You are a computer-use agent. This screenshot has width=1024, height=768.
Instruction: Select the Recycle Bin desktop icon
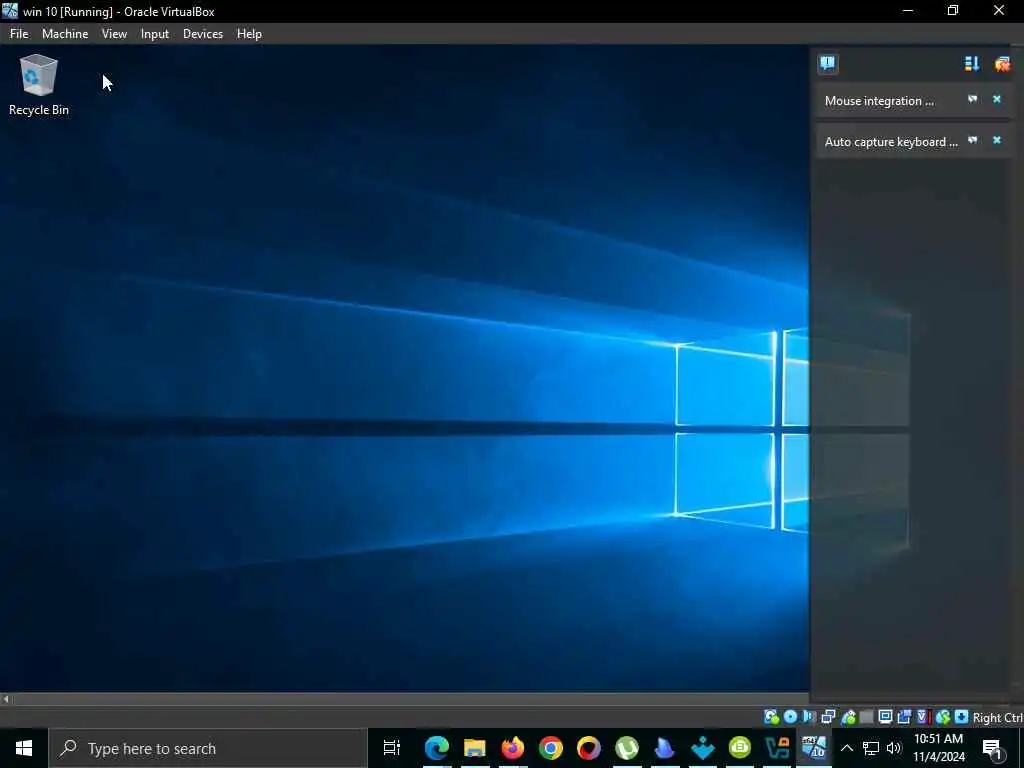(x=39, y=86)
